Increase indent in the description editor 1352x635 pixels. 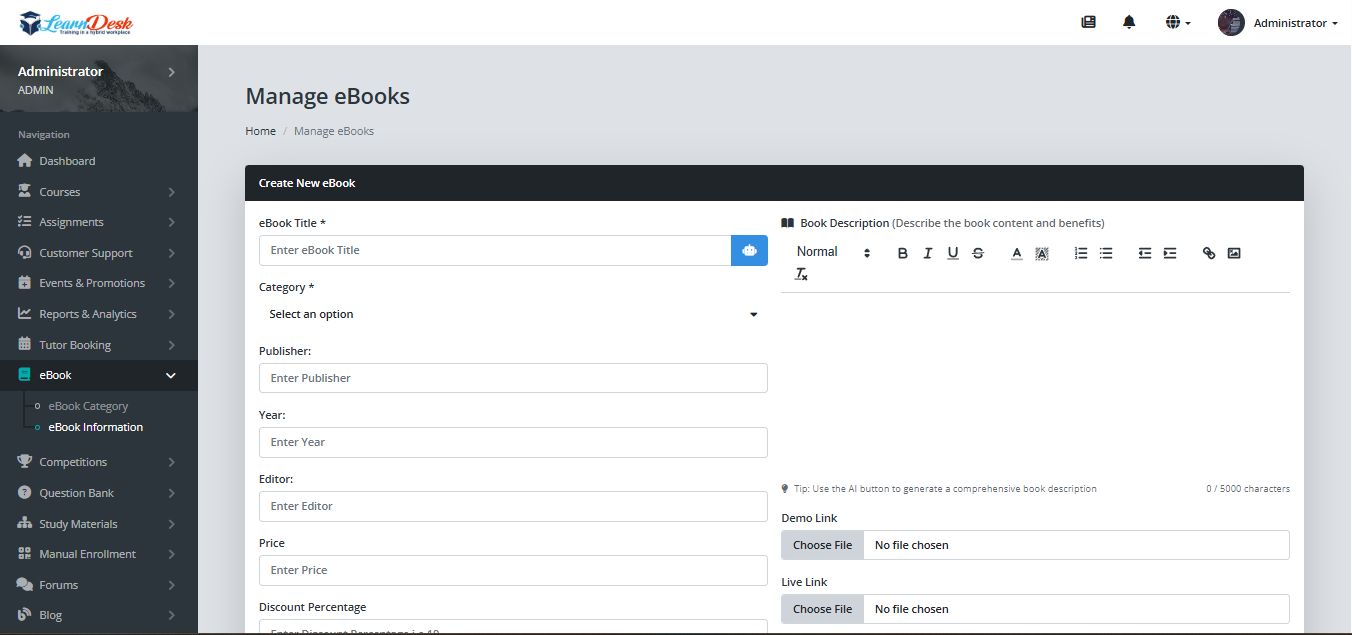(x=1170, y=253)
